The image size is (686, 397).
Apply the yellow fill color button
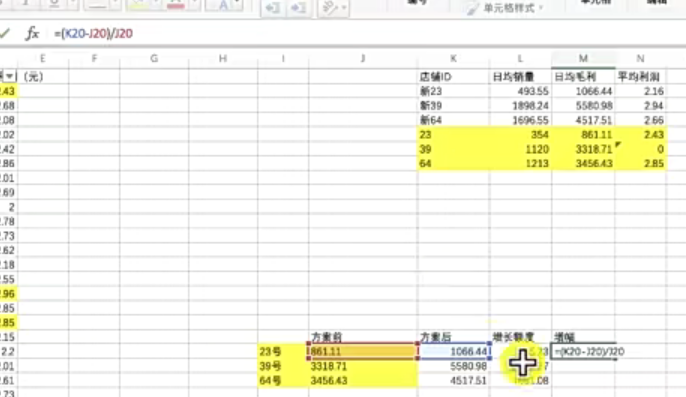138,5
